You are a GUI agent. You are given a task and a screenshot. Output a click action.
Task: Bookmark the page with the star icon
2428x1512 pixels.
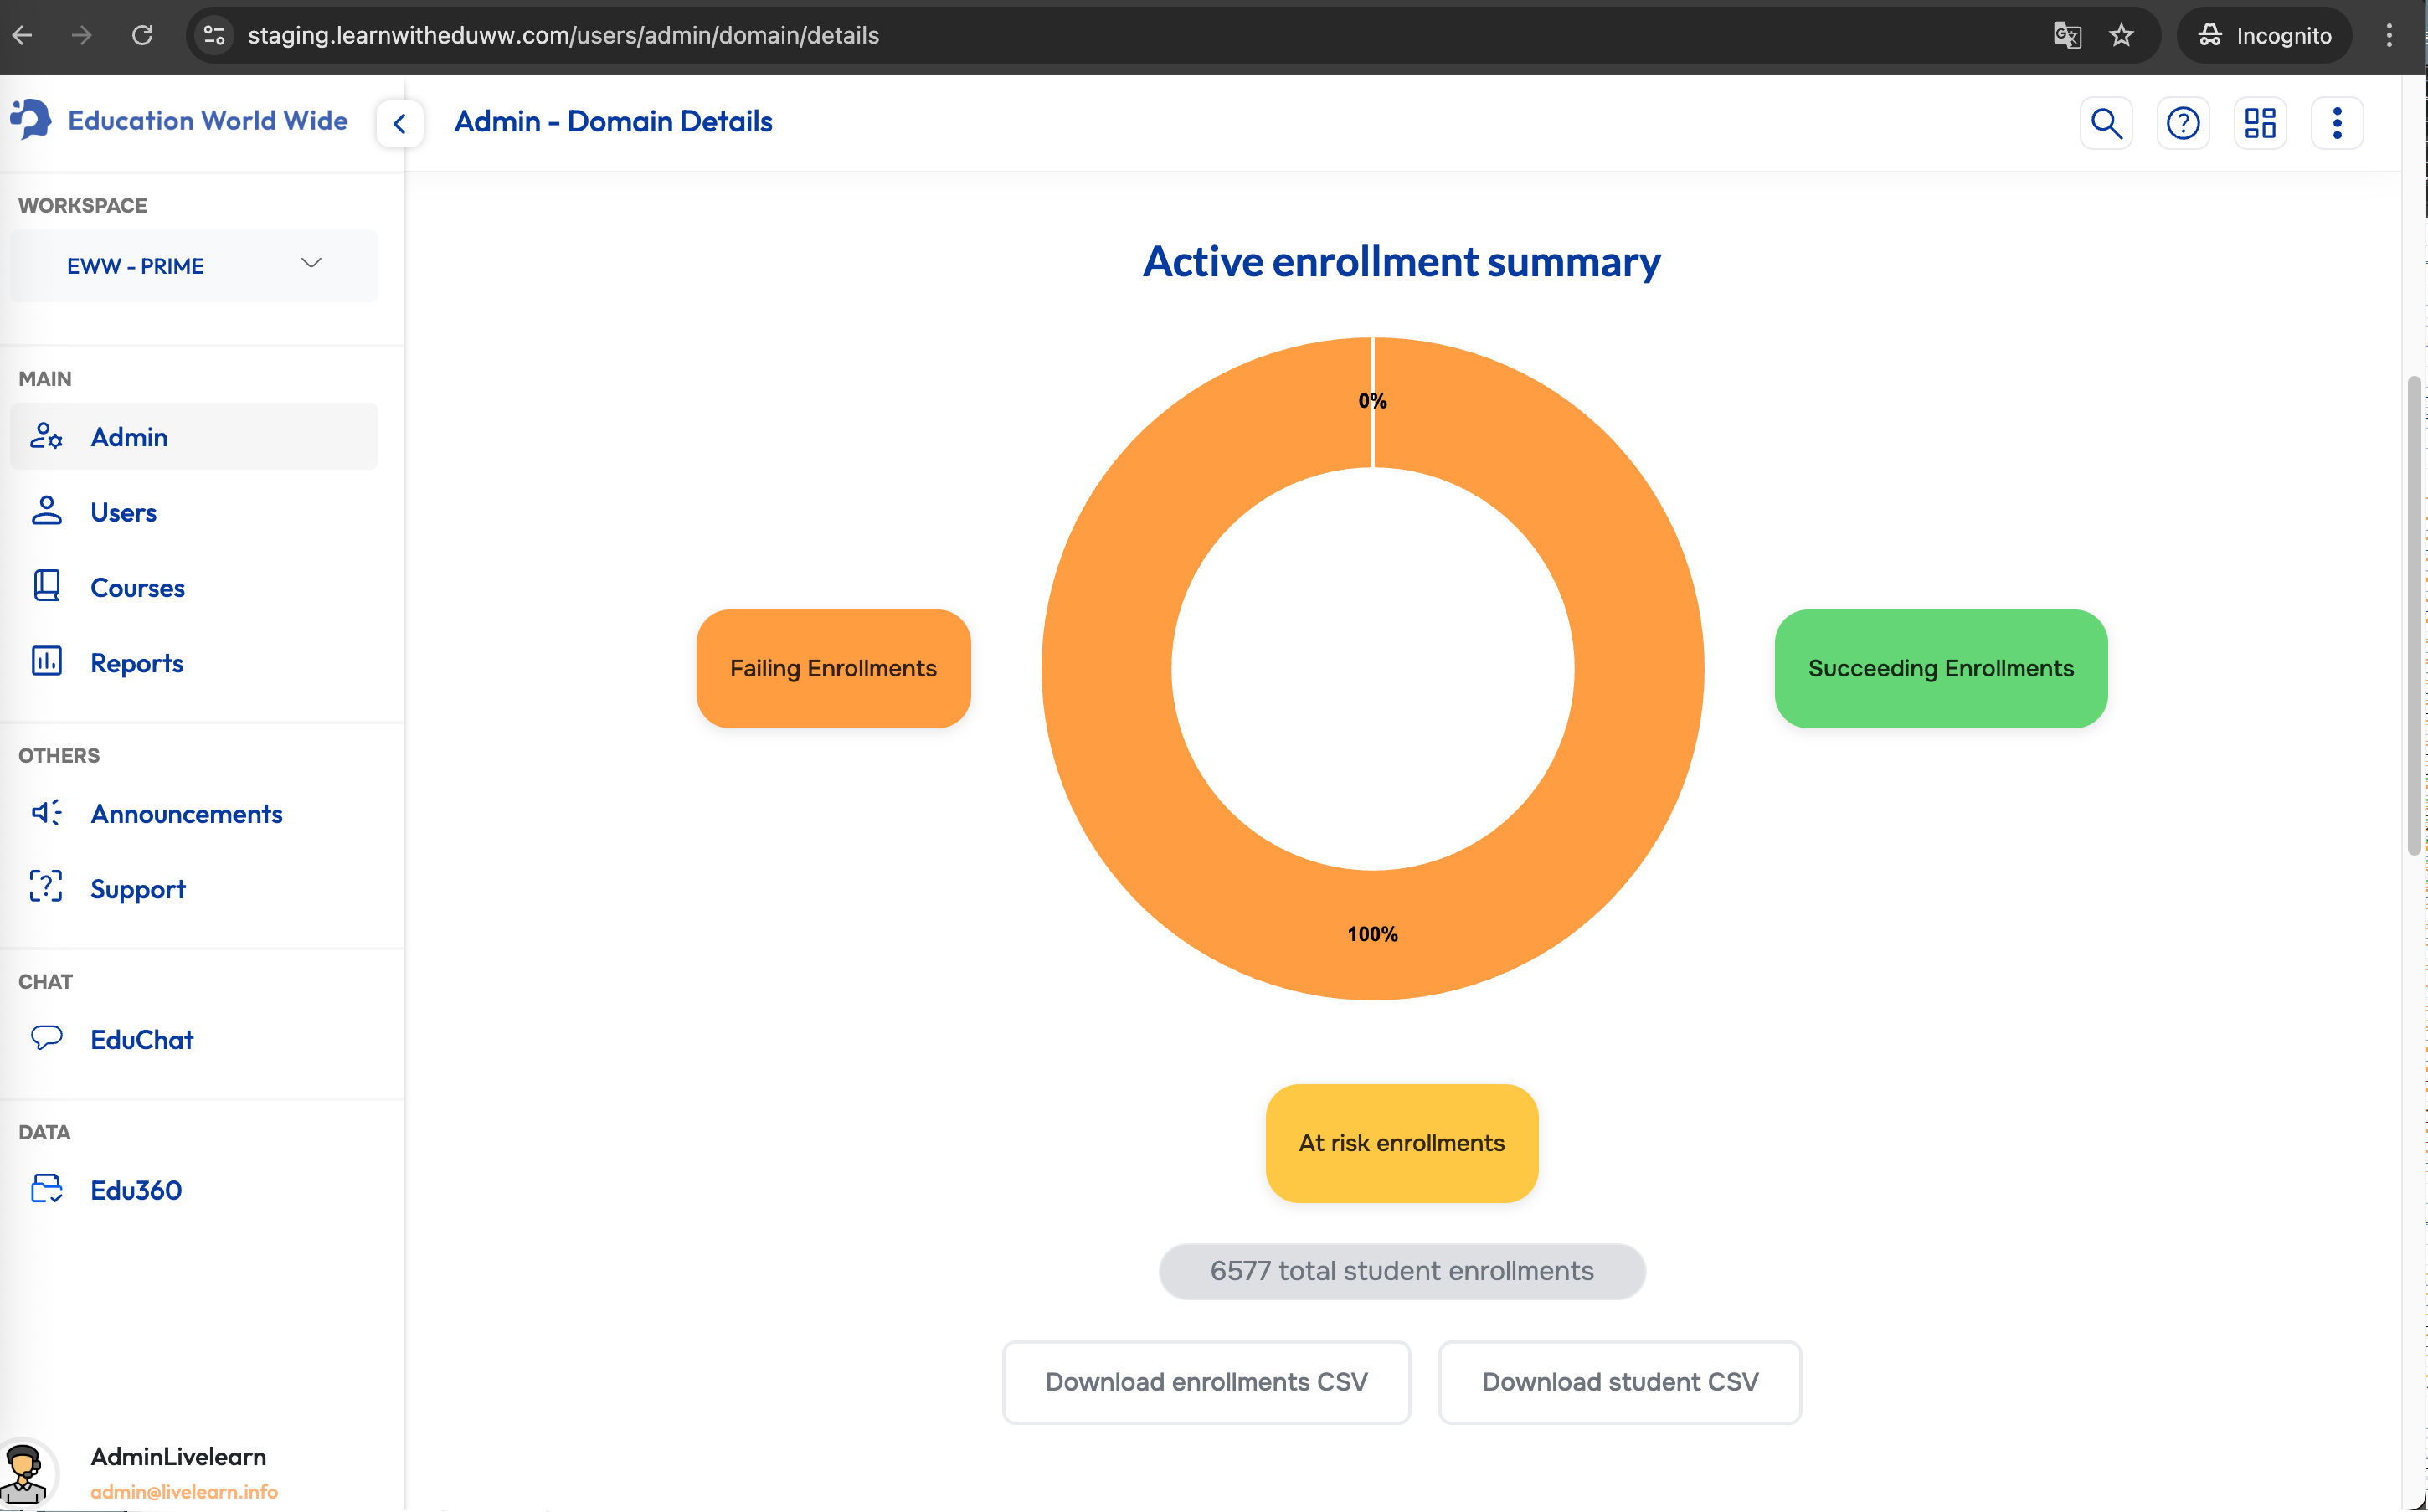[x=2121, y=36]
